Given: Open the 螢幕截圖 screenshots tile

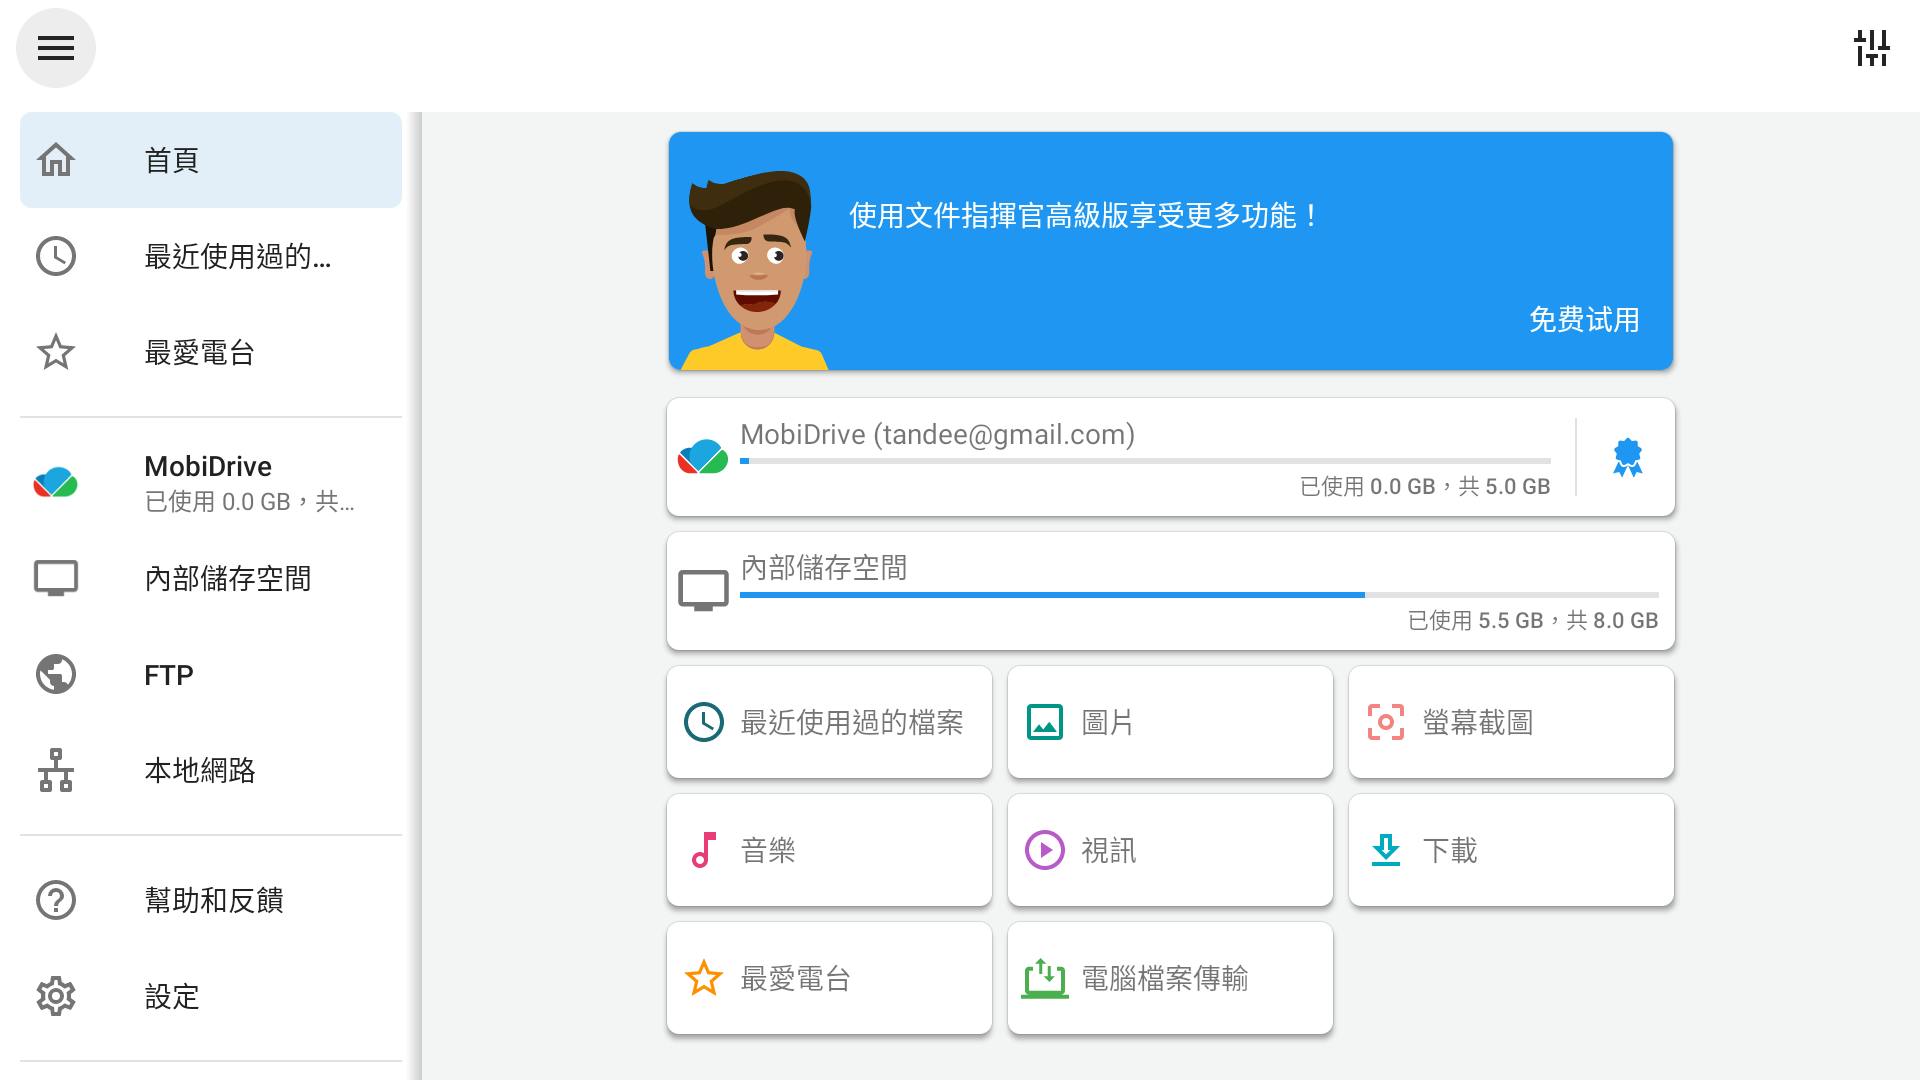Looking at the screenshot, I should (1511, 722).
